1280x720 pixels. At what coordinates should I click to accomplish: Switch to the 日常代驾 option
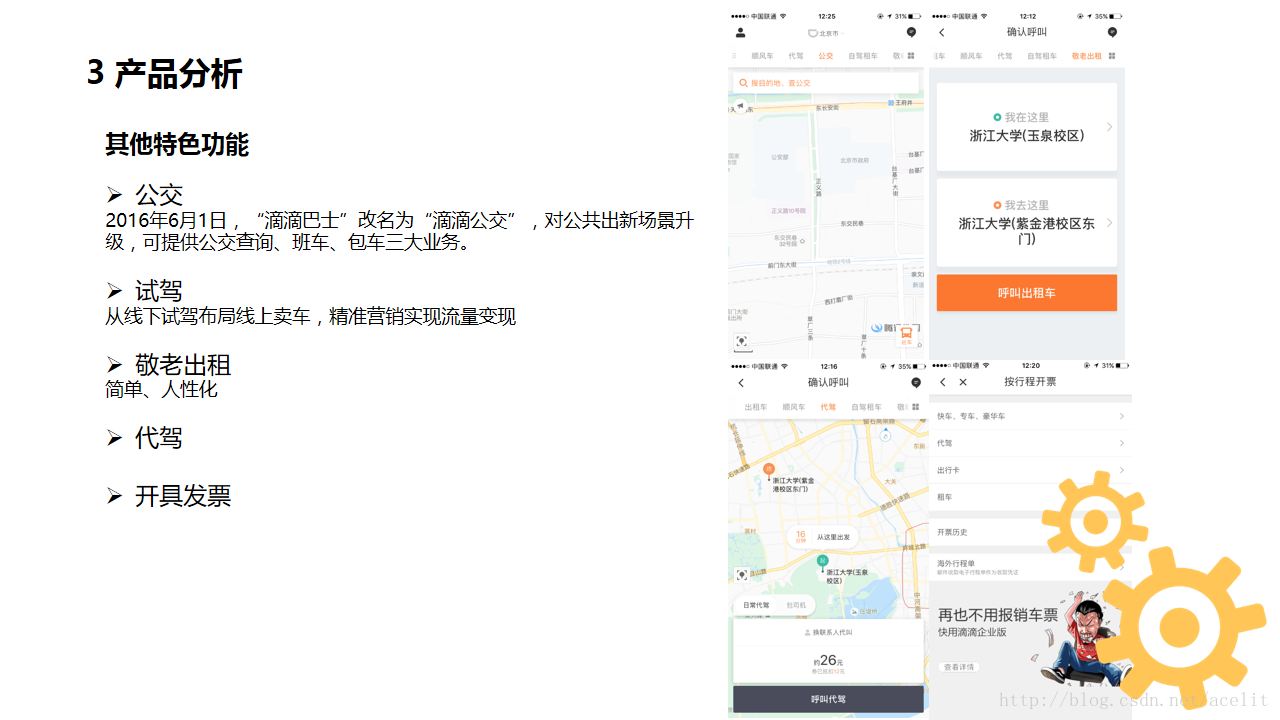756,606
